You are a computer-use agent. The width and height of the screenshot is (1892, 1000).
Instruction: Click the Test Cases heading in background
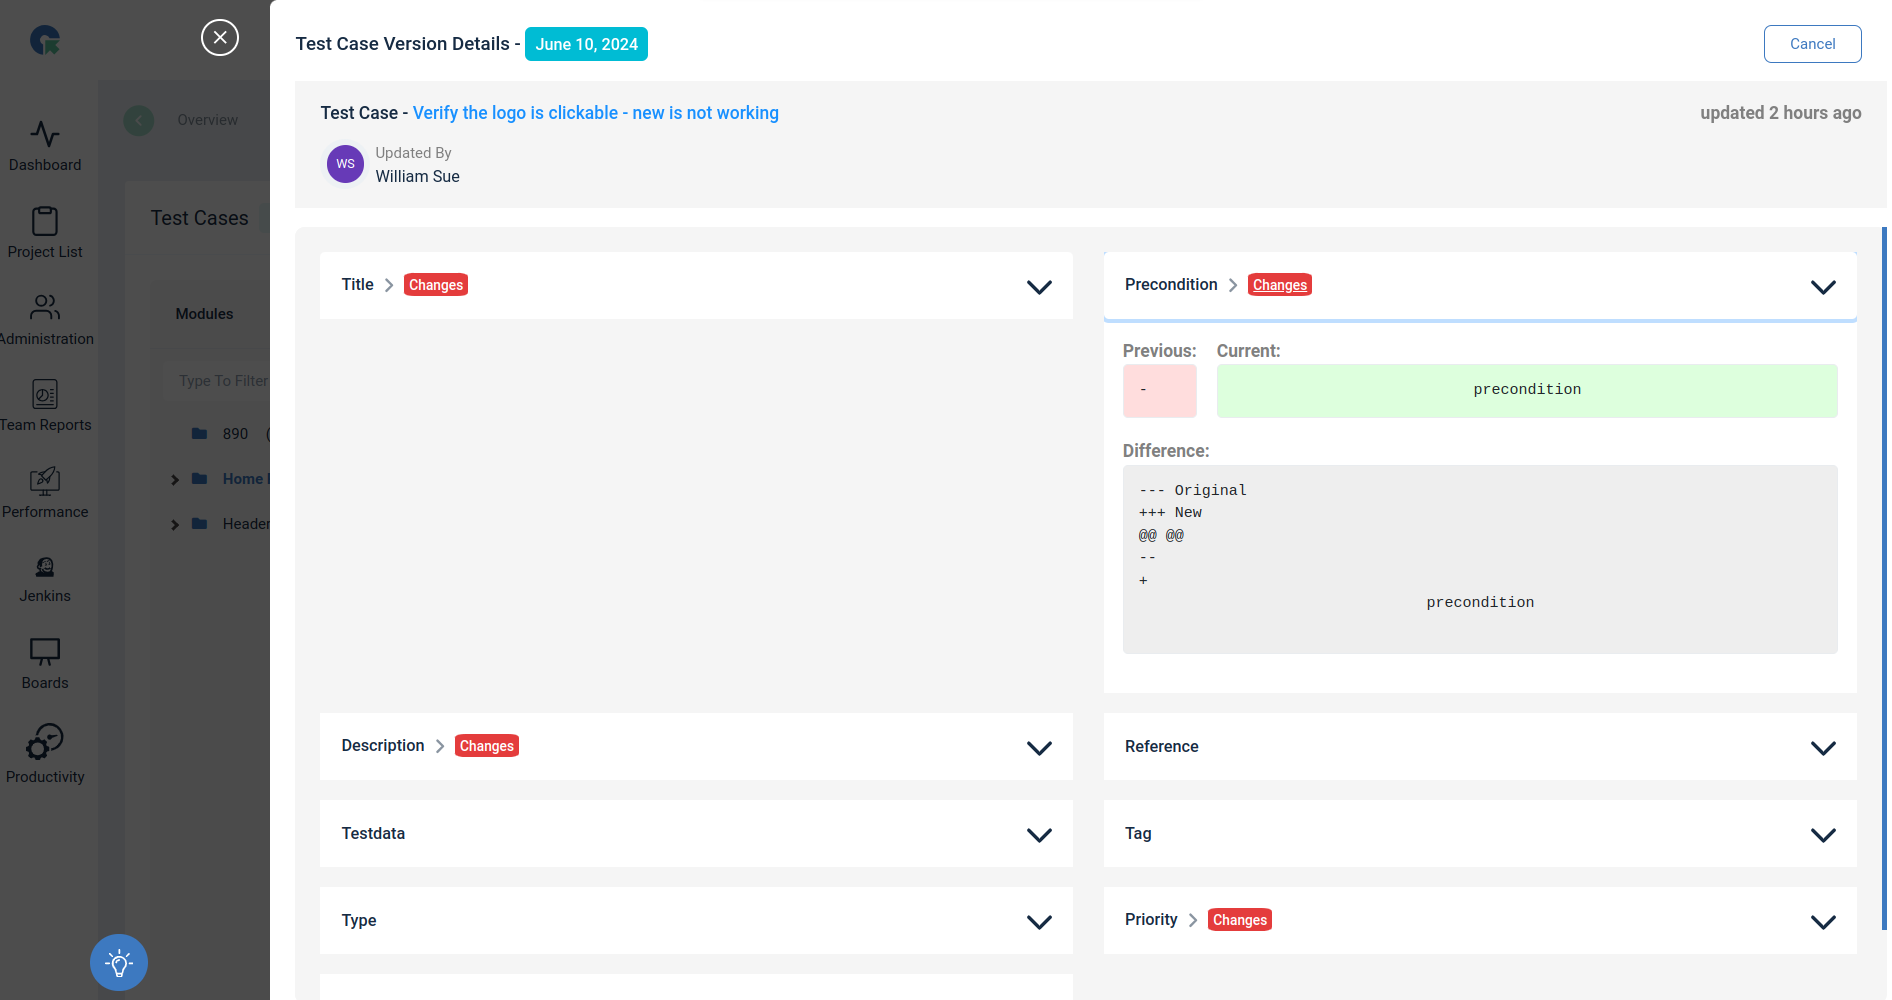[x=199, y=218]
